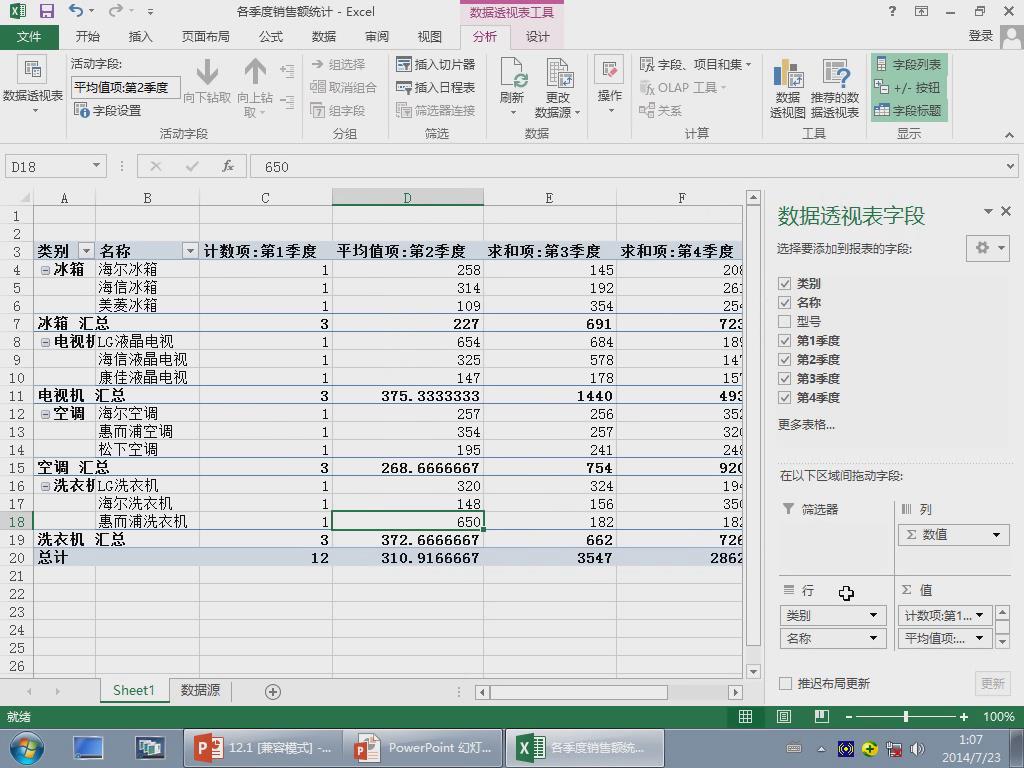Screen dimensions: 1024x768
Task: Undo the last action in the quick access toolbar
Action: [x=76, y=11]
